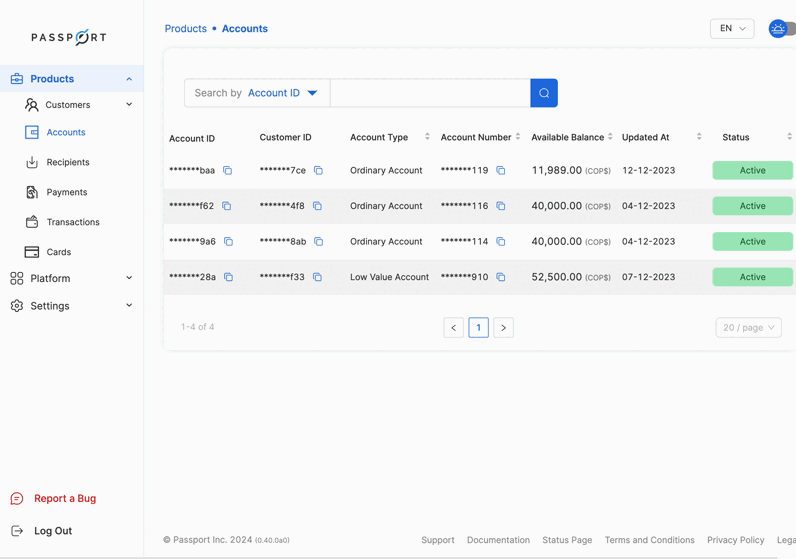Click the 12-12-2023 updated date
This screenshot has width=796, height=559.
(648, 171)
